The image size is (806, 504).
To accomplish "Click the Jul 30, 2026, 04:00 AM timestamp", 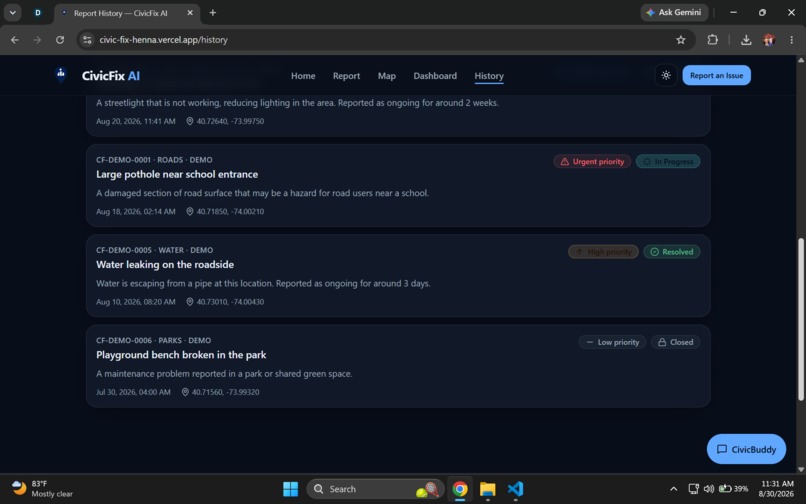I will point(133,392).
